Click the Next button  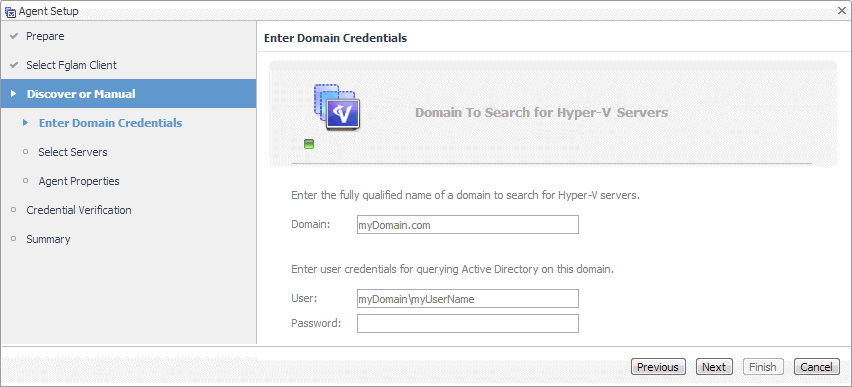(x=714, y=367)
